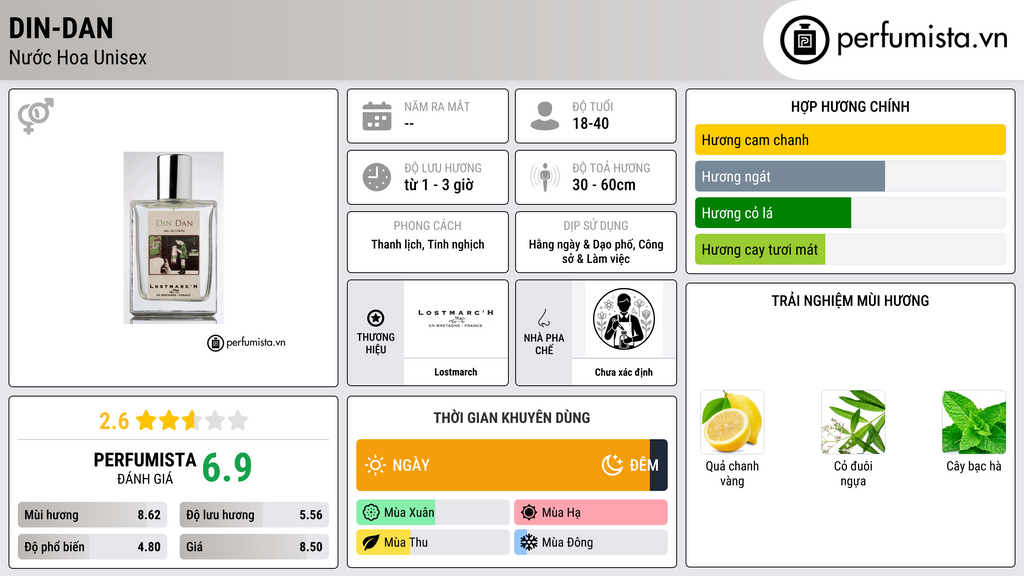Click the Dịp sử dụng label
The width and height of the screenshot is (1024, 576).
596,225
